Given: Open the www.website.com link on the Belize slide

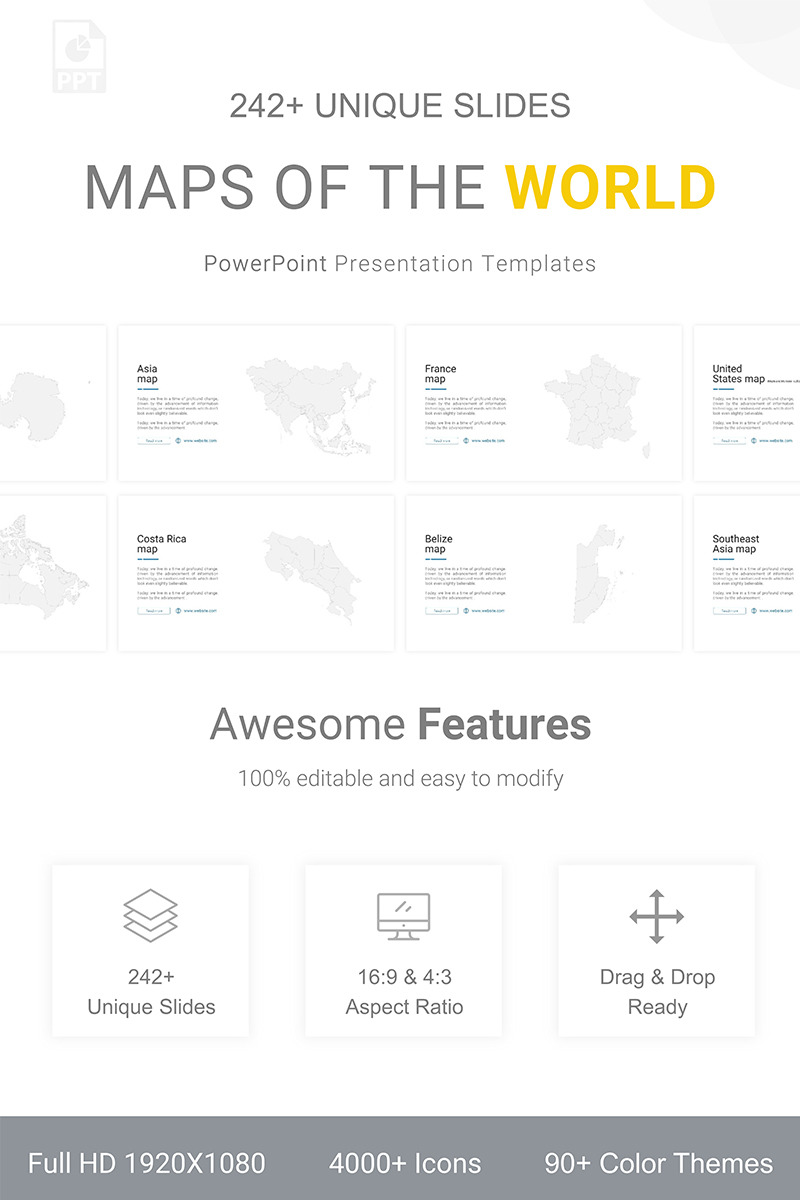Looking at the screenshot, I should tap(488, 610).
